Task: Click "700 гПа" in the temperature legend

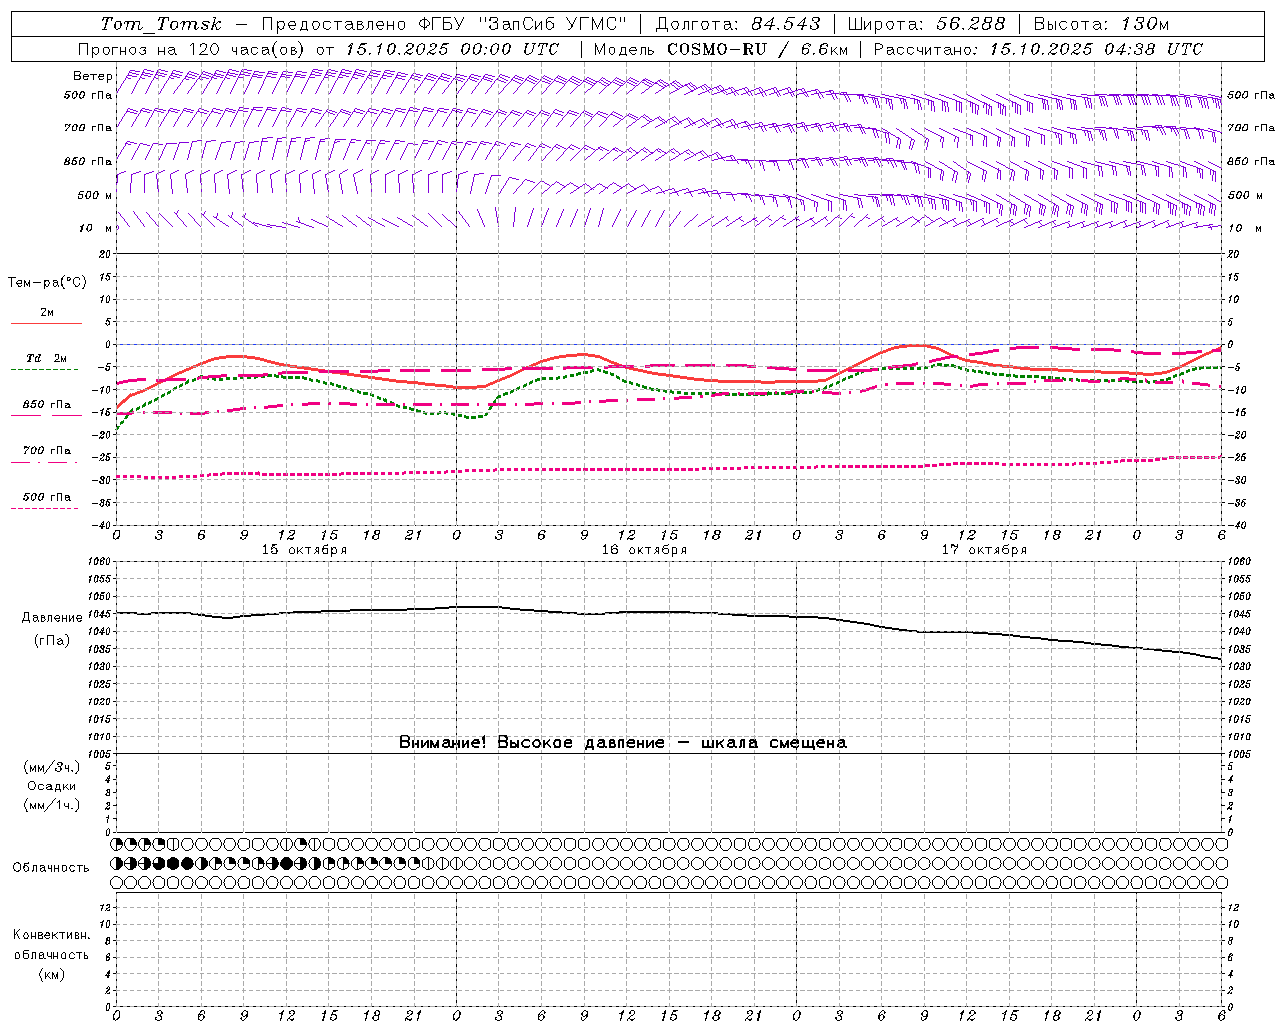Action: (47, 451)
